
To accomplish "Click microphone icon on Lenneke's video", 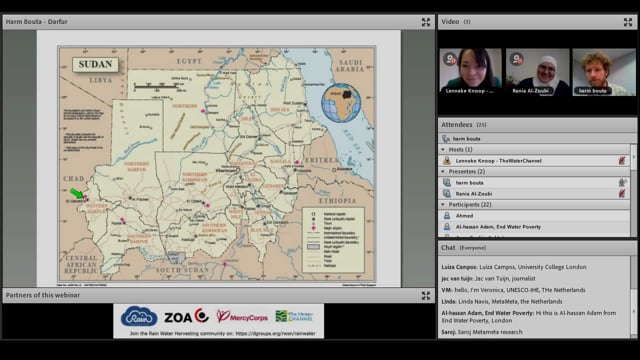I will click(x=450, y=59).
